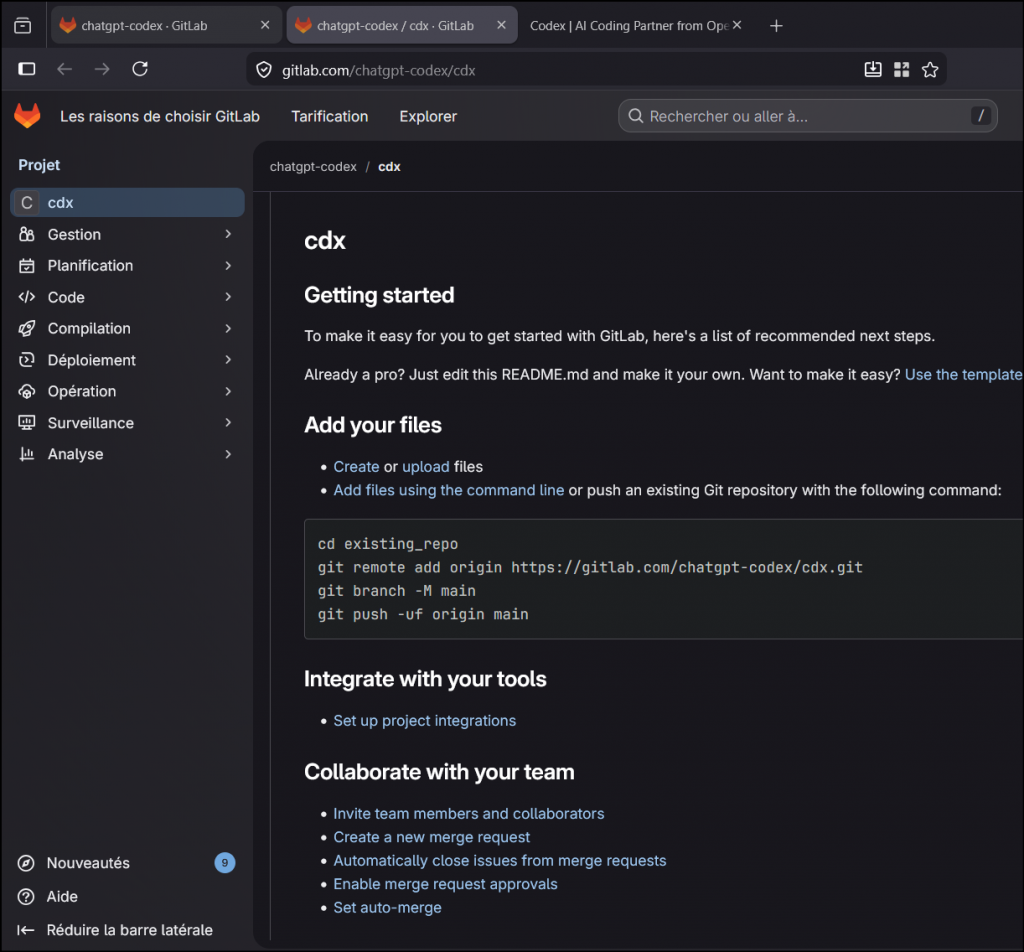
Task: Open Nouveautés with the 9 badge
Action: 88,863
